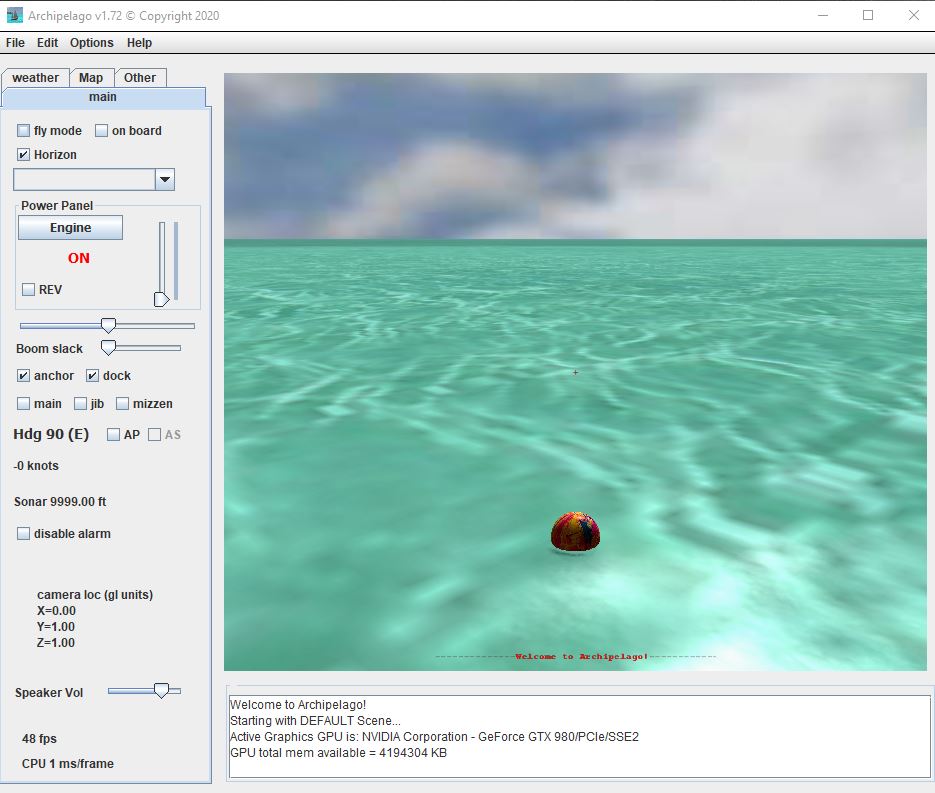Open the dropdown arrow below Horizon
Screen dimensions: 935x793
(165, 180)
